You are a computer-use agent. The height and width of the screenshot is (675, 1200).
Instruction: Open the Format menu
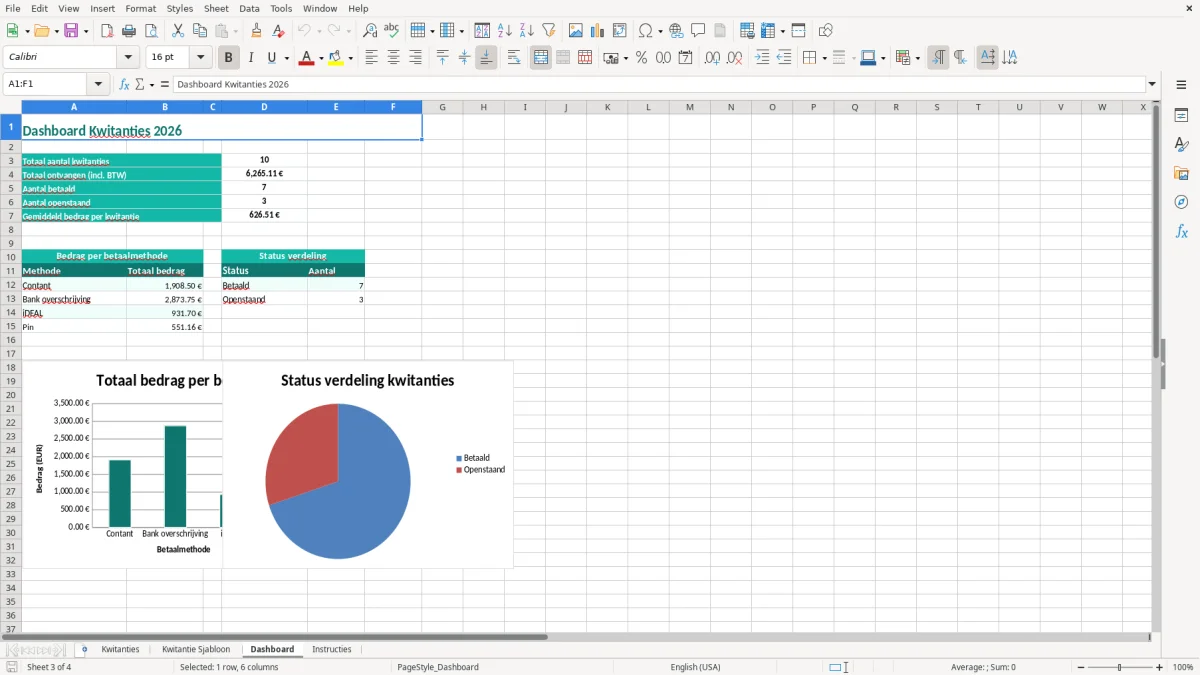coord(140,8)
